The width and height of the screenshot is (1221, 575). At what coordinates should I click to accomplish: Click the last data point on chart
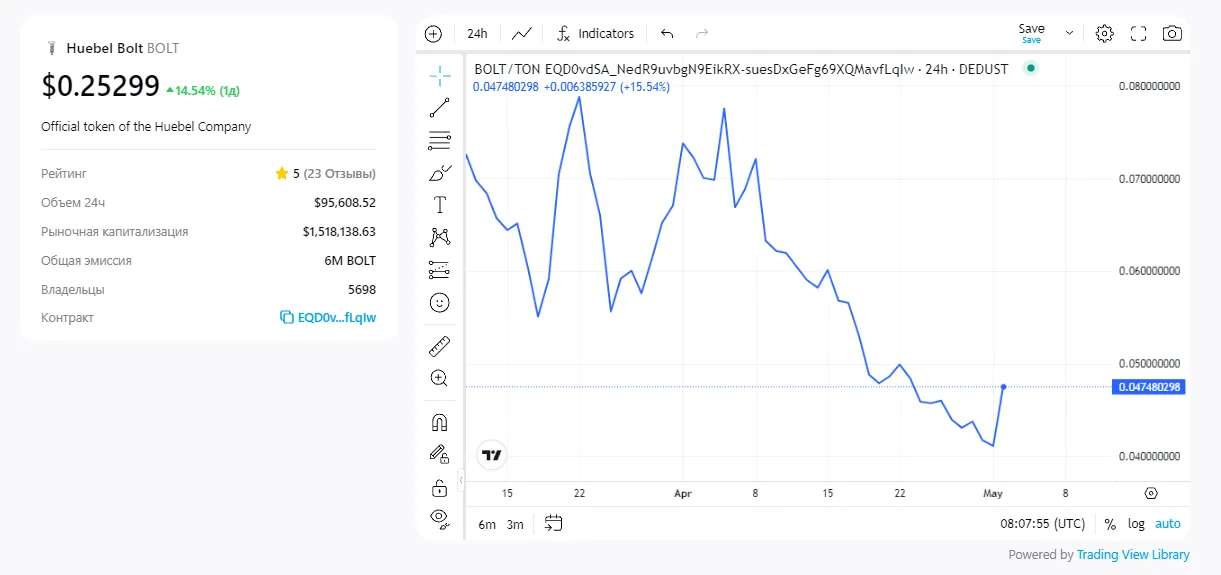click(x=1003, y=386)
